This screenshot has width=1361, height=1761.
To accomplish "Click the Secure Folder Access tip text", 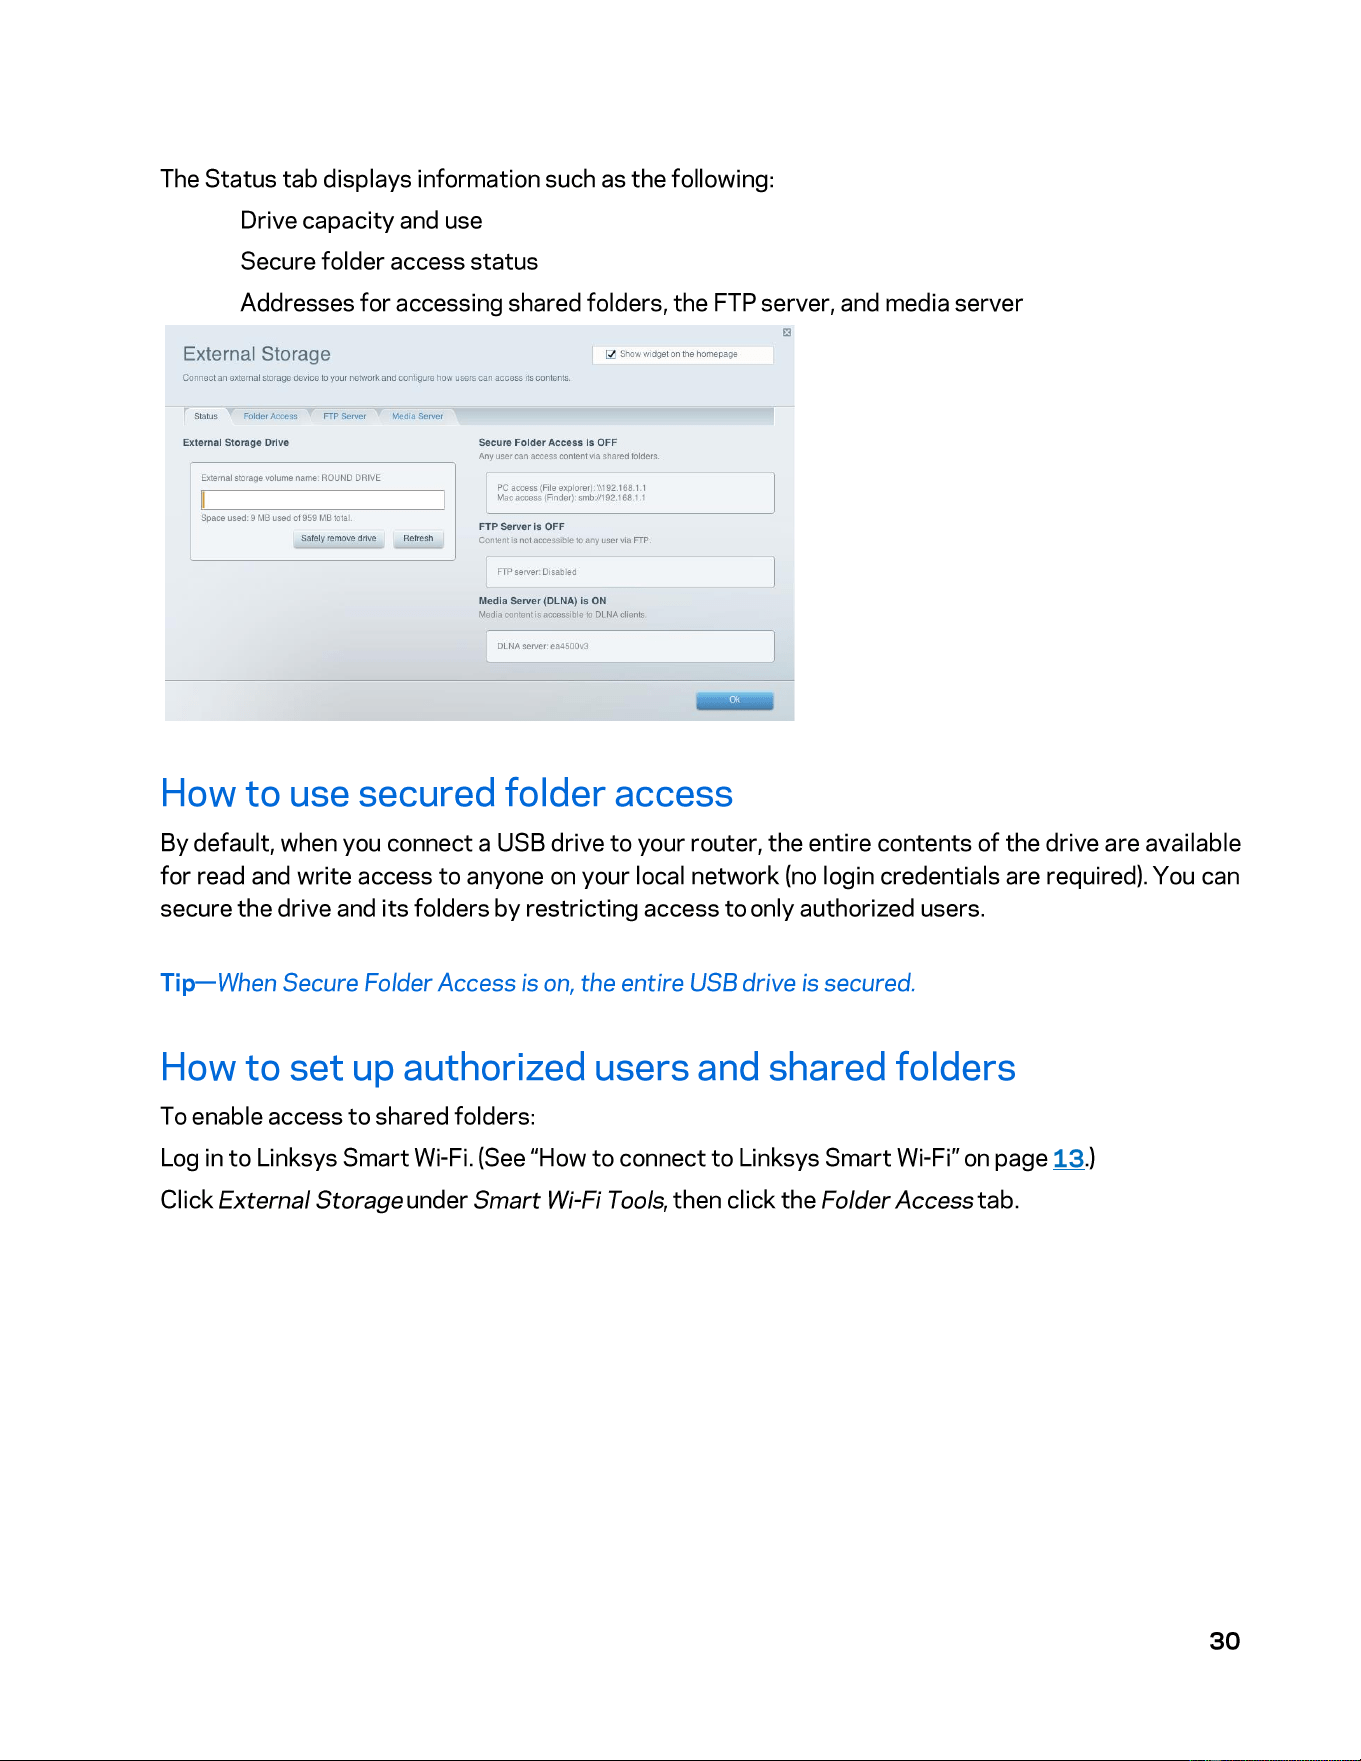I will [x=538, y=983].
